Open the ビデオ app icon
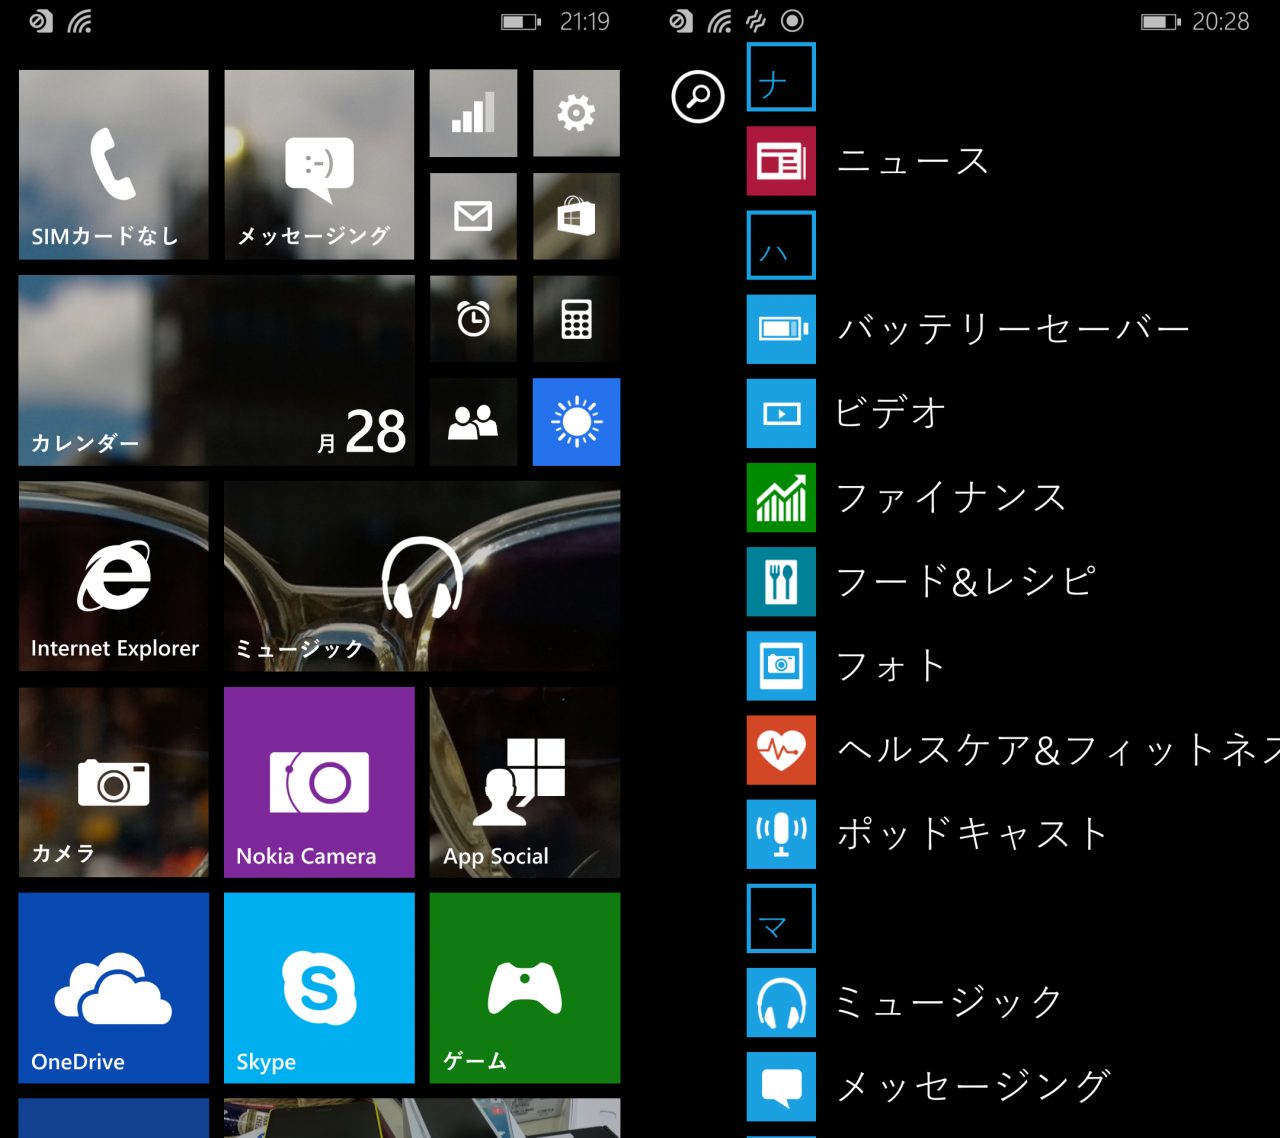Screen dimensions: 1280x1138 781,413
